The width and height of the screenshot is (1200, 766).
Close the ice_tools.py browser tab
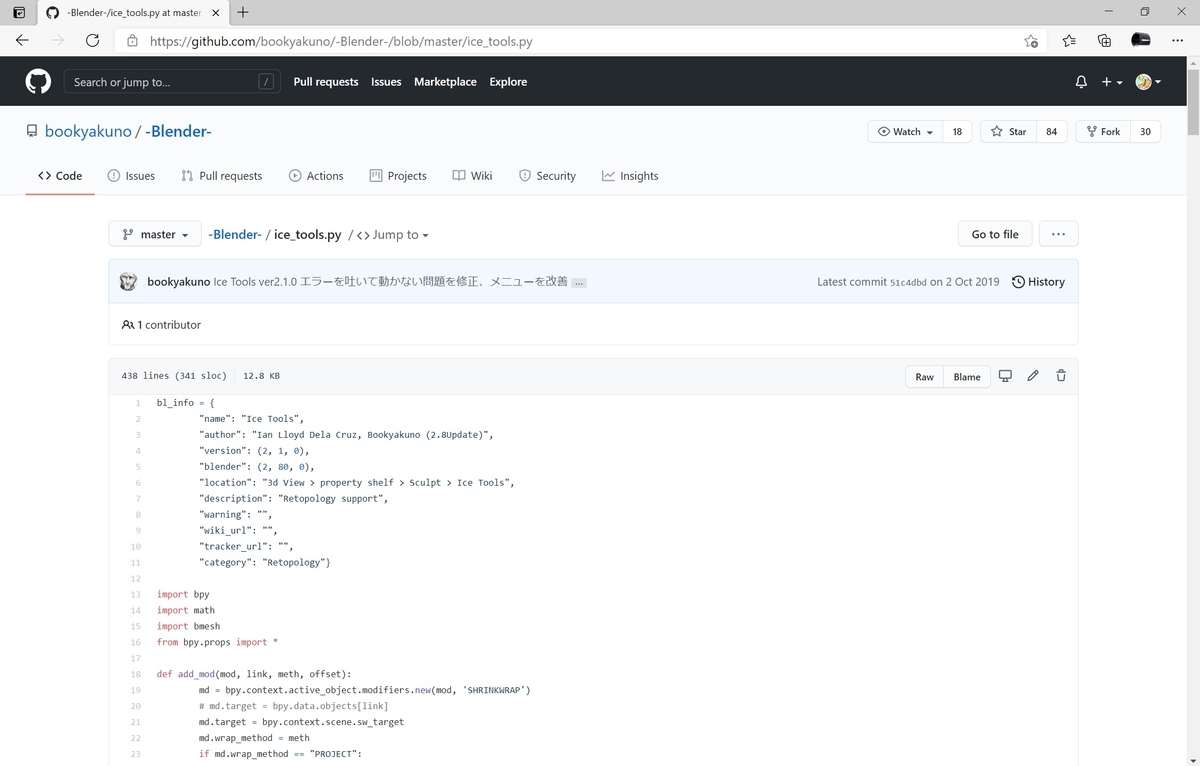point(217,12)
